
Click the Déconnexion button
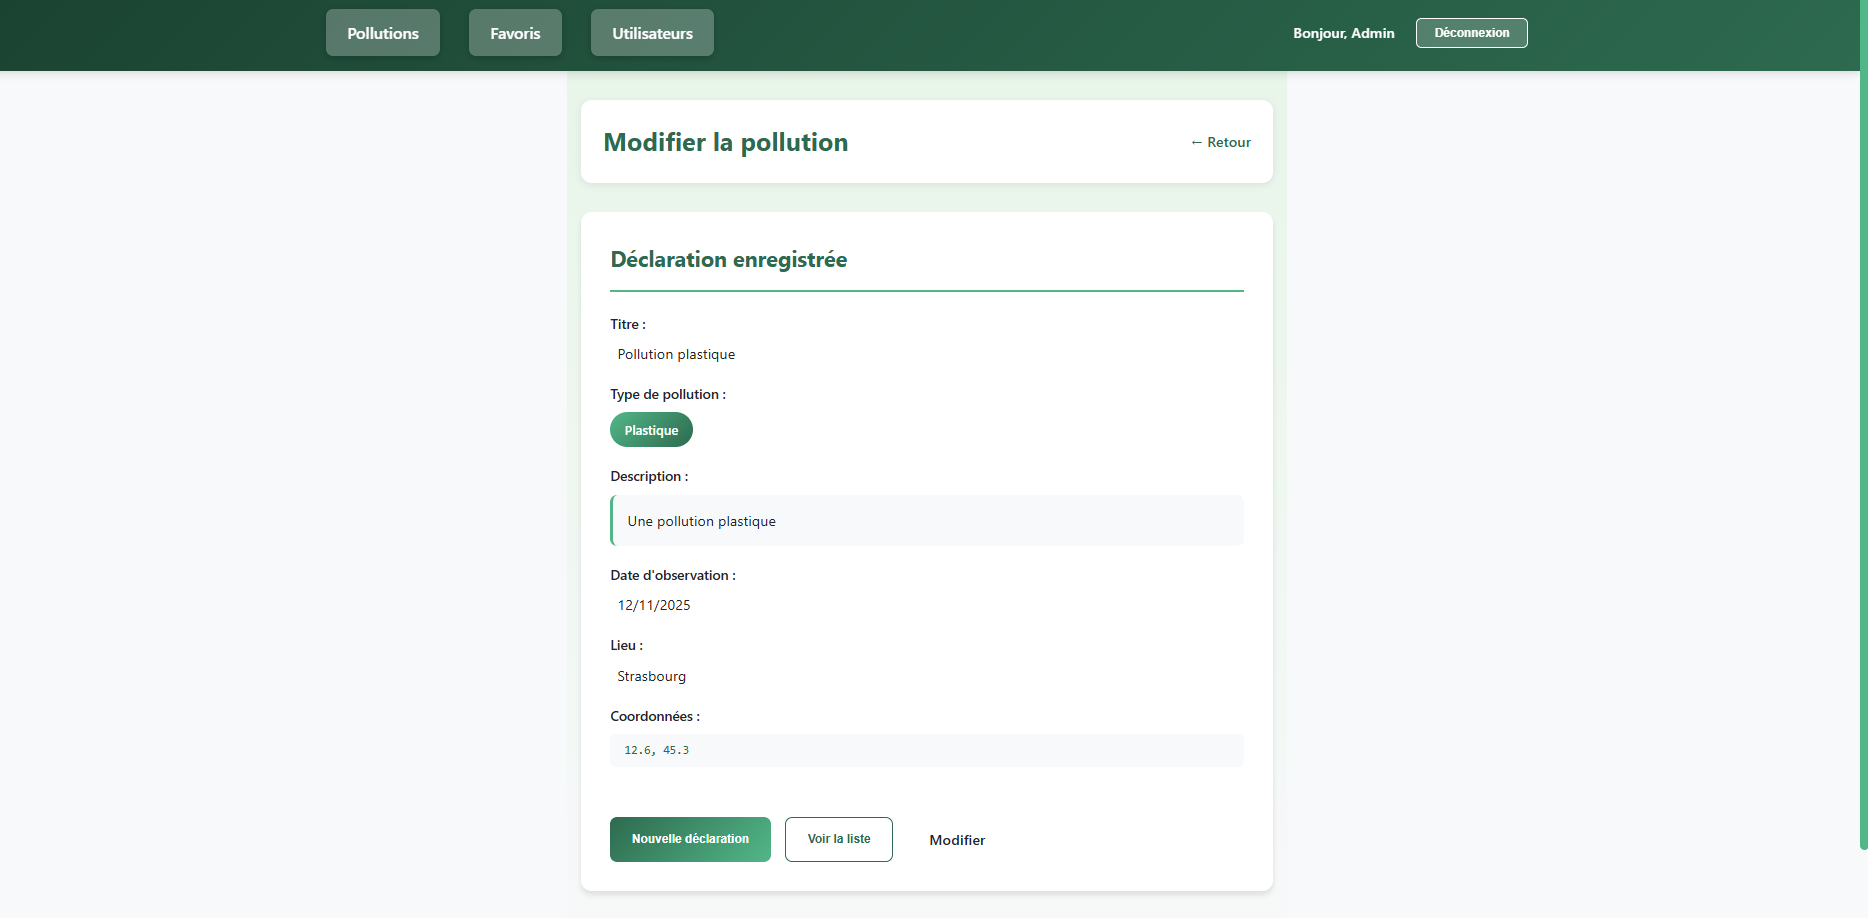[x=1472, y=33]
